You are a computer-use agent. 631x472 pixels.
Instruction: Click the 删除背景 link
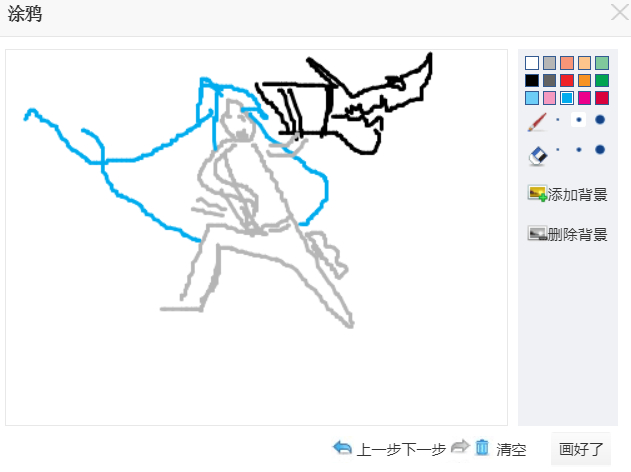click(x=577, y=234)
